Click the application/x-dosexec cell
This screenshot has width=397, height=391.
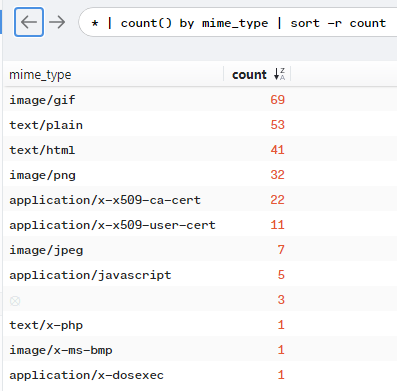click(87, 375)
